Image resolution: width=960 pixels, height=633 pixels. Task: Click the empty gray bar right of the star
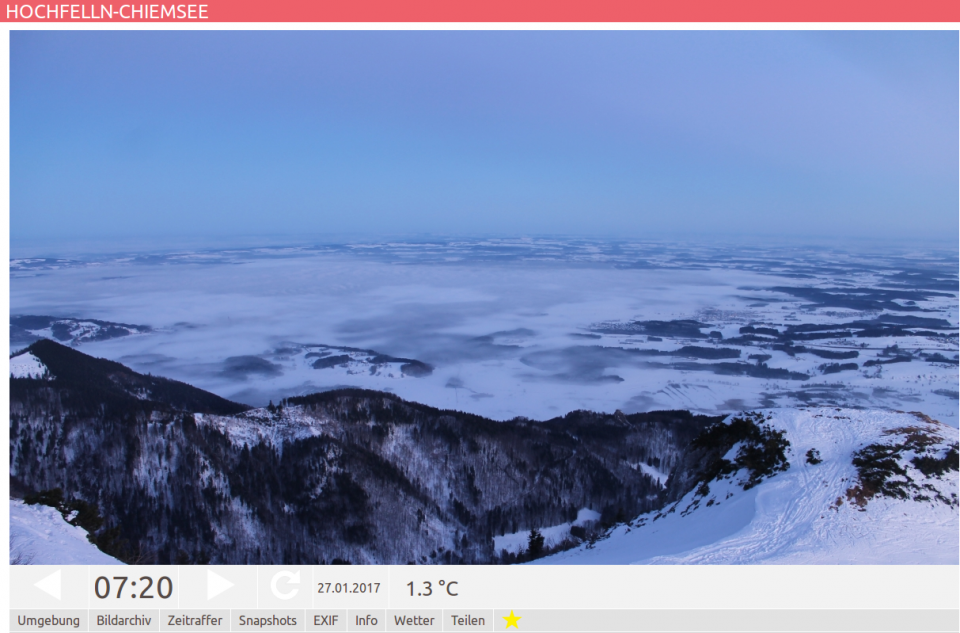tap(740, 620)
